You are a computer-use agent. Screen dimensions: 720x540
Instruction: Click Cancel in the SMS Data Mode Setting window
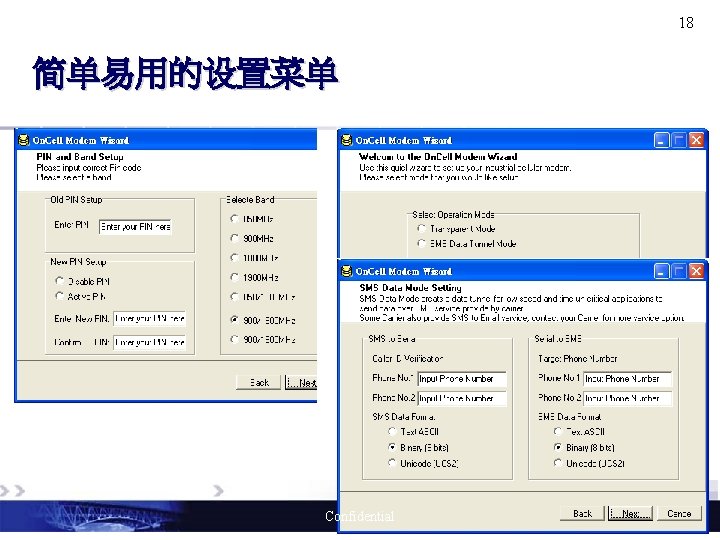point(679,513)
